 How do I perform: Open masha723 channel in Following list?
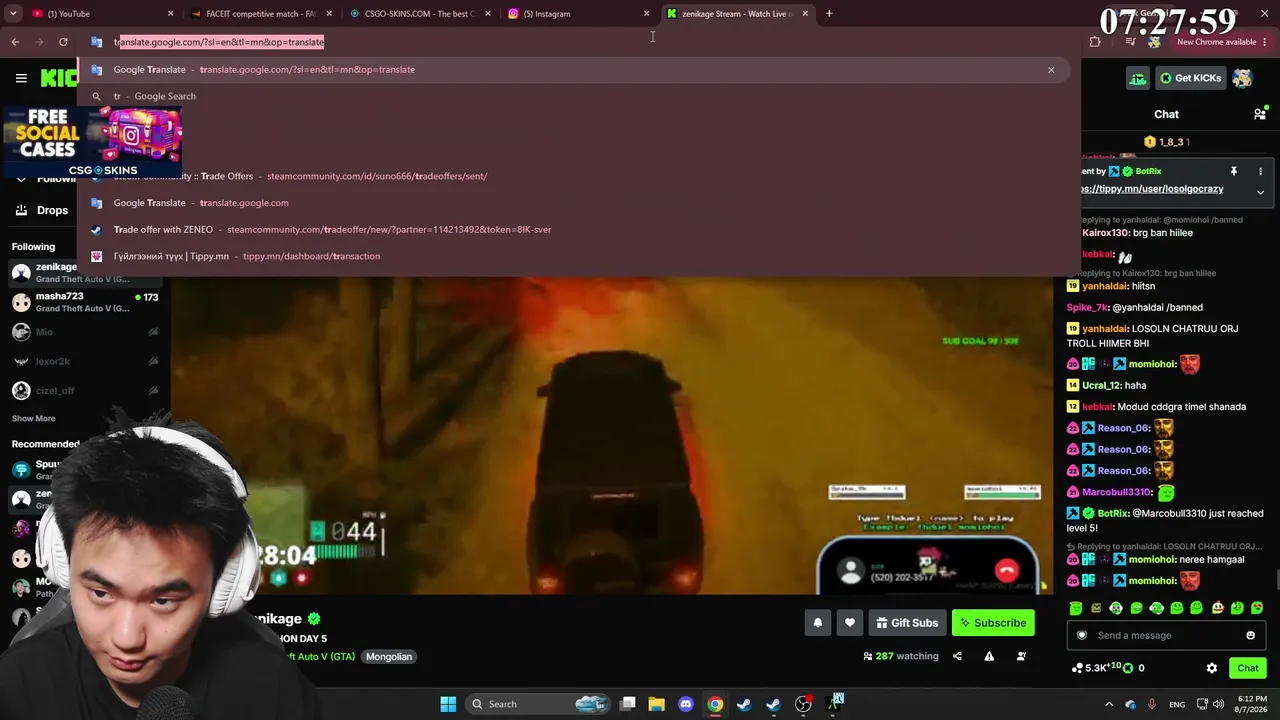coord(85,302)
